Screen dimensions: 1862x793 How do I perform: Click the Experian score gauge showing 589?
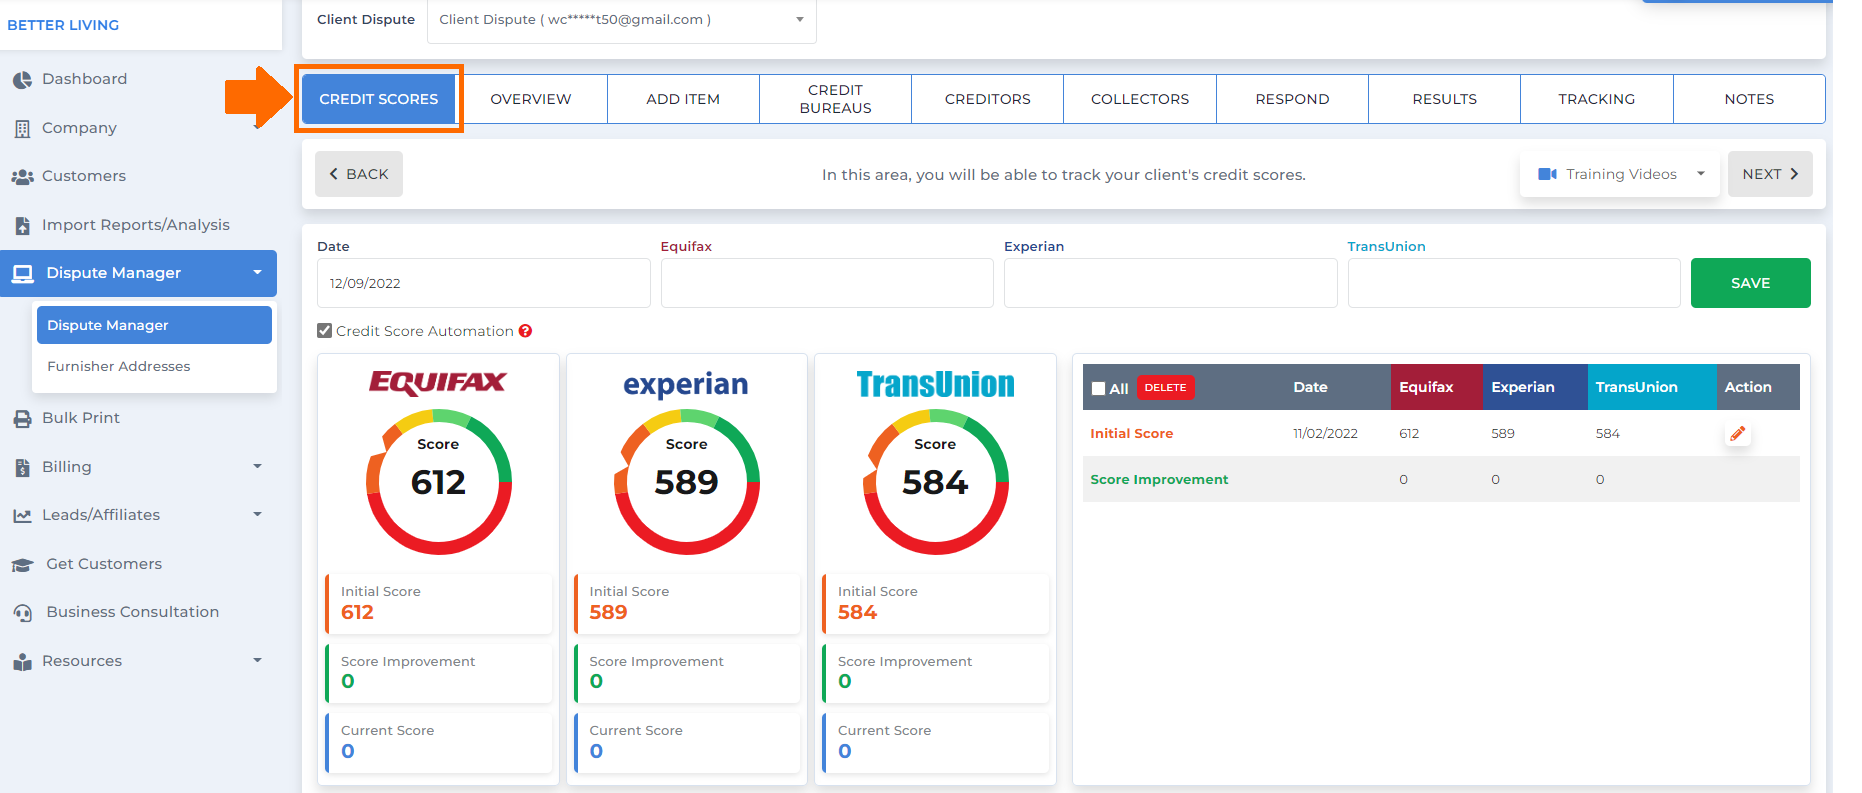pyautogui.click(x=687, y=482)
